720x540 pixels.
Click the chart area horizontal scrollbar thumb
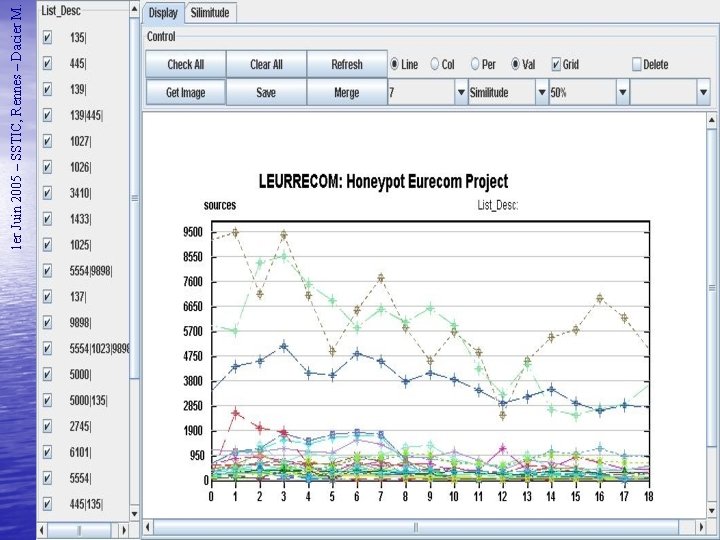point(416,527)
